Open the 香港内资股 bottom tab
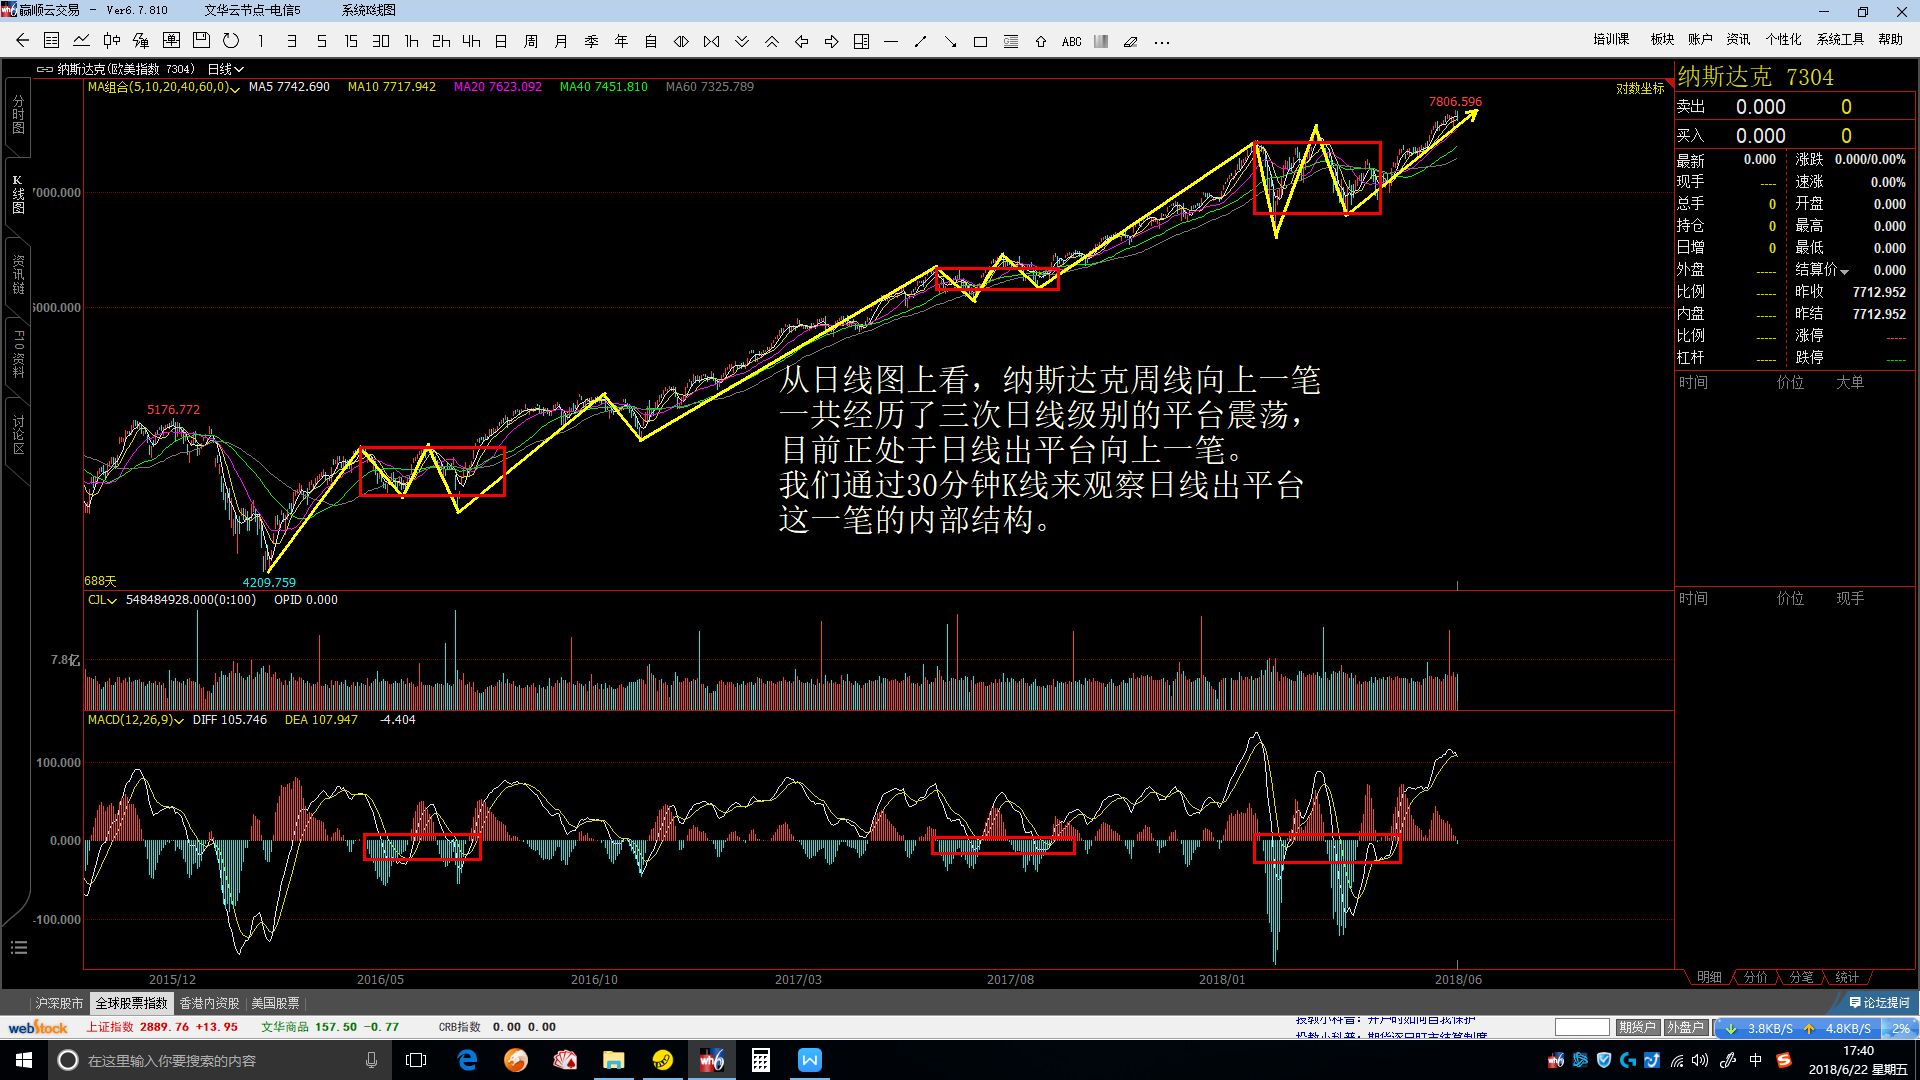Image resolution: width=1920 pixels, height=1080 pixels. 209,1003
